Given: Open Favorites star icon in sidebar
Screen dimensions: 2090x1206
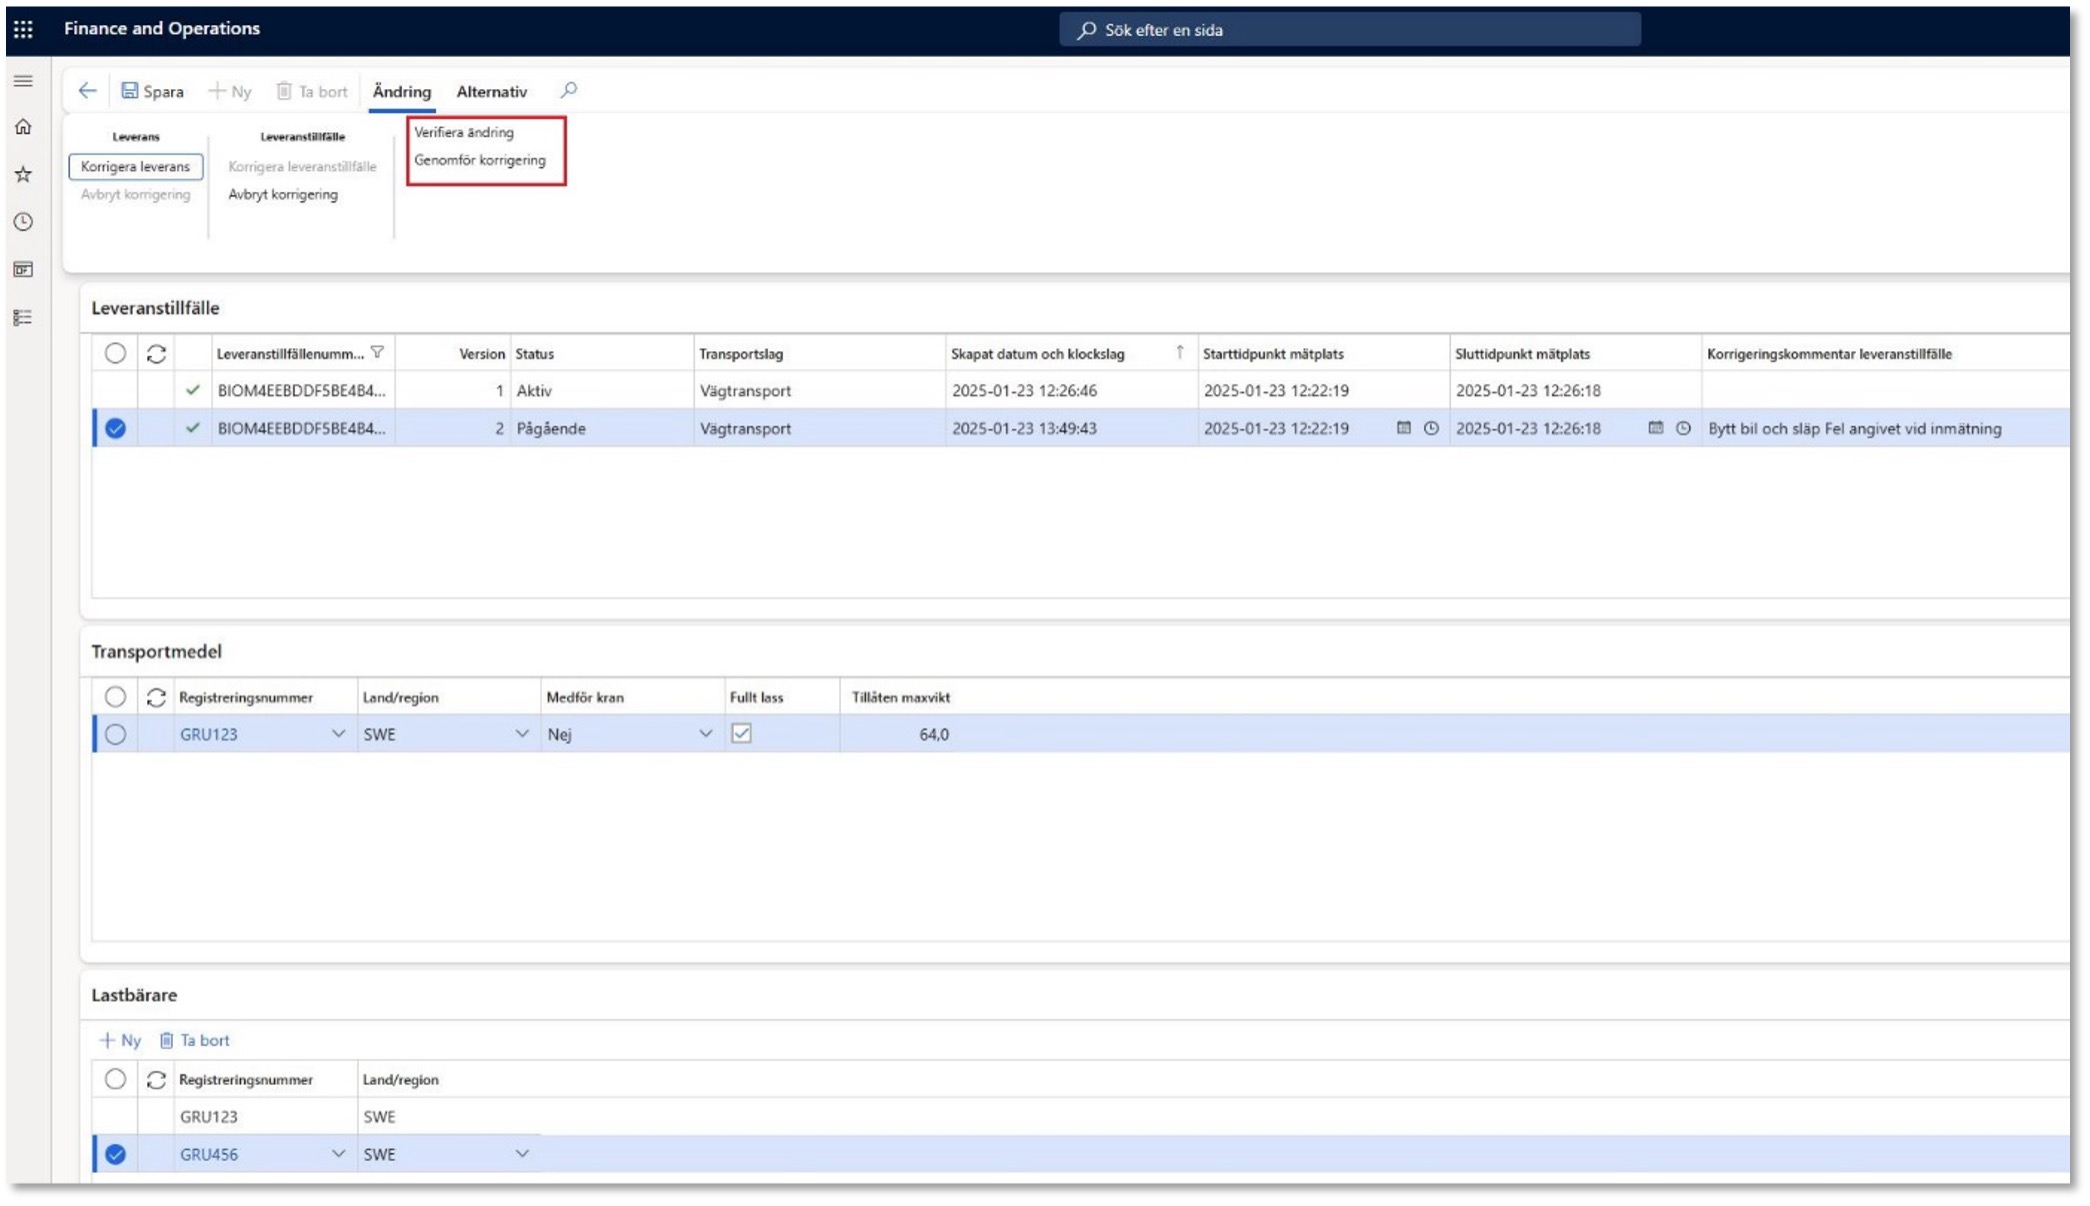Looking at the screenshot, I should coord(23,175).
